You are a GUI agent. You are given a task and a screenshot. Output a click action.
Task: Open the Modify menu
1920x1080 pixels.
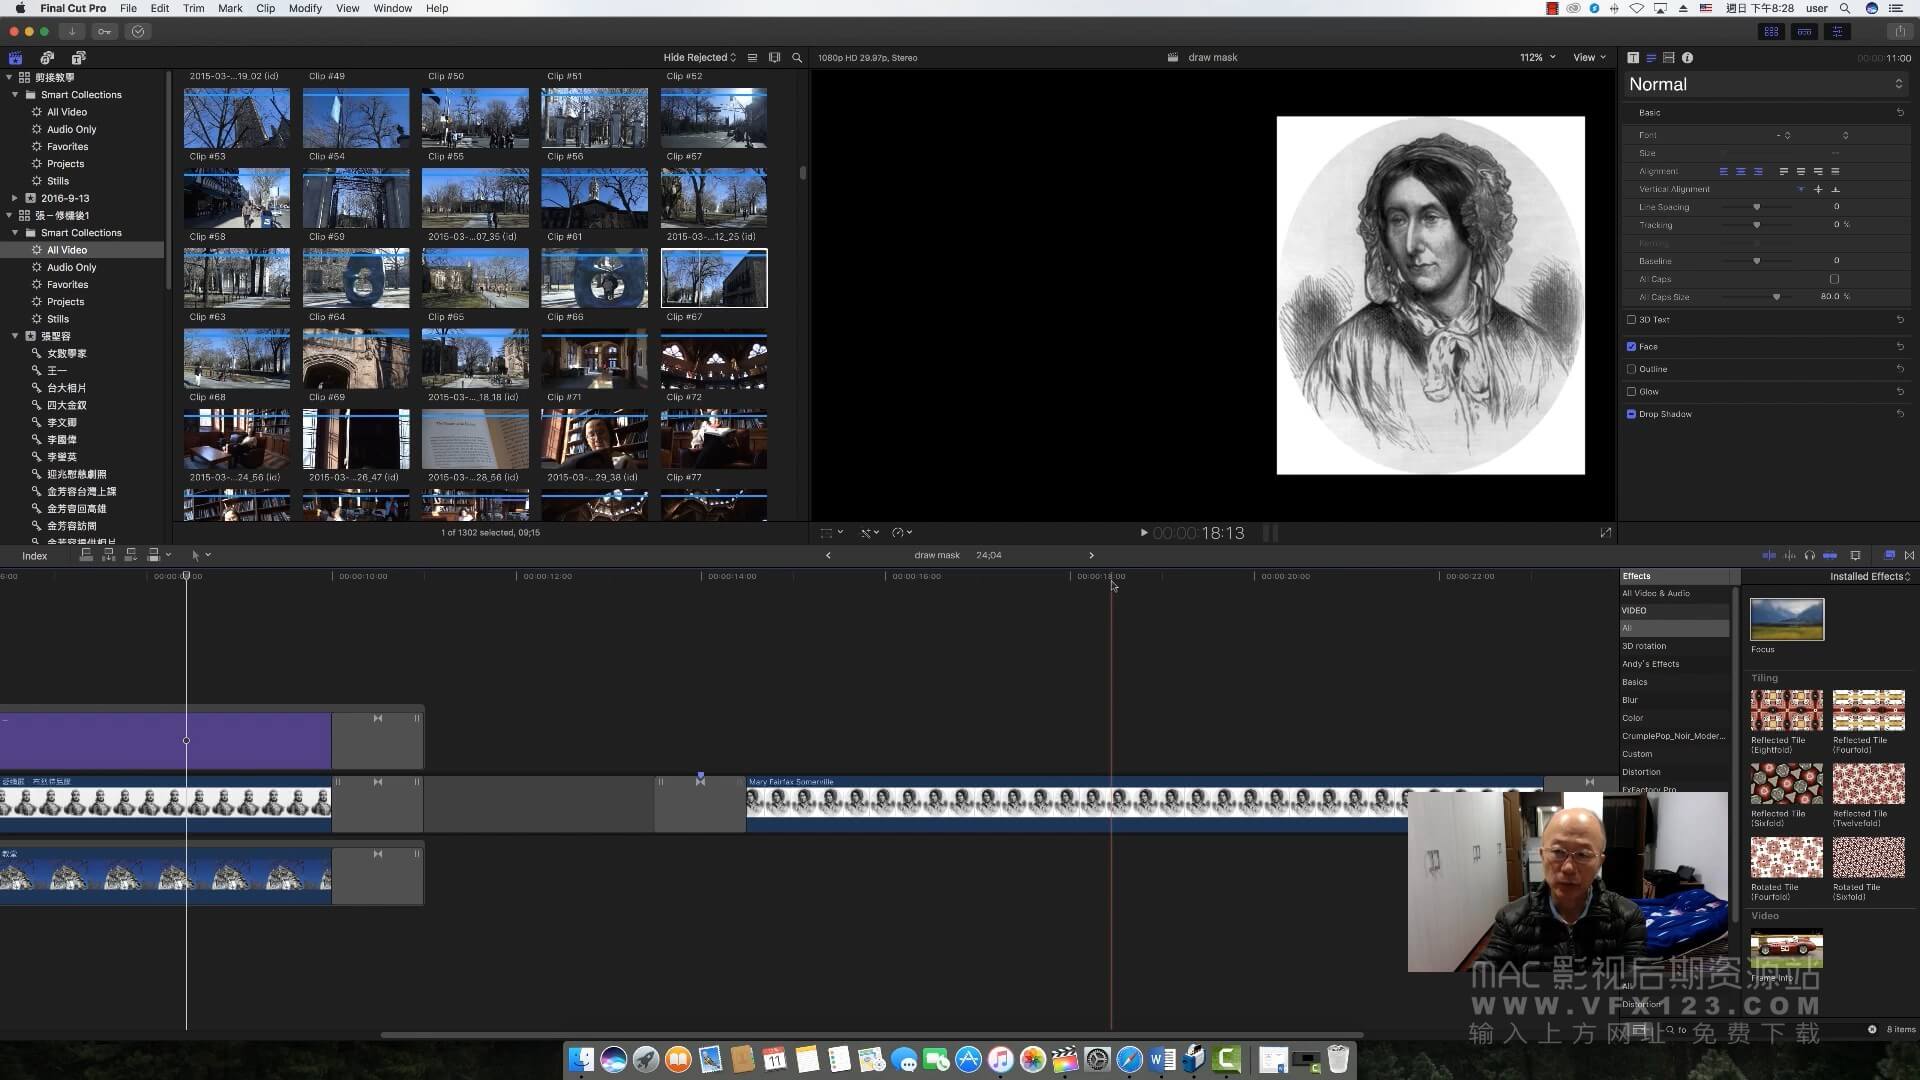(305, 8)
